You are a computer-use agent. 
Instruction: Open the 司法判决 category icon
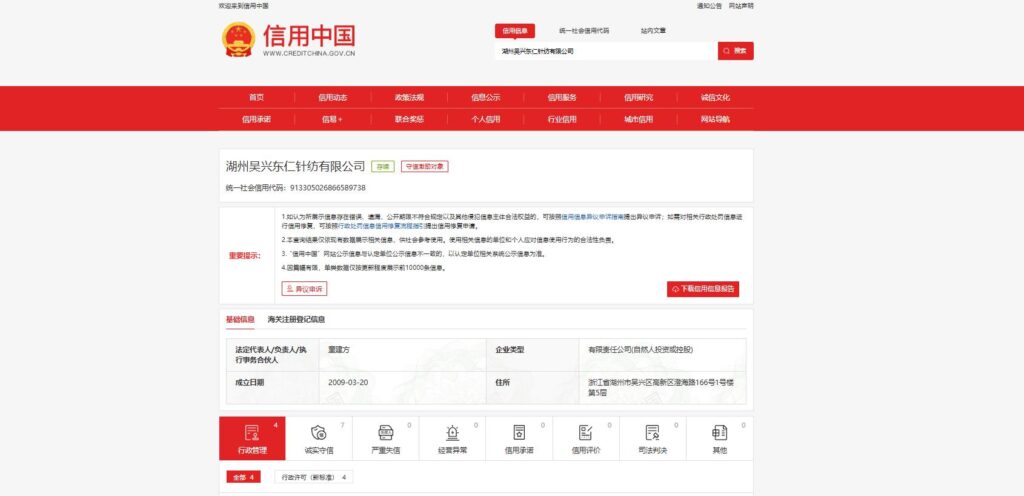click(653, 432)
